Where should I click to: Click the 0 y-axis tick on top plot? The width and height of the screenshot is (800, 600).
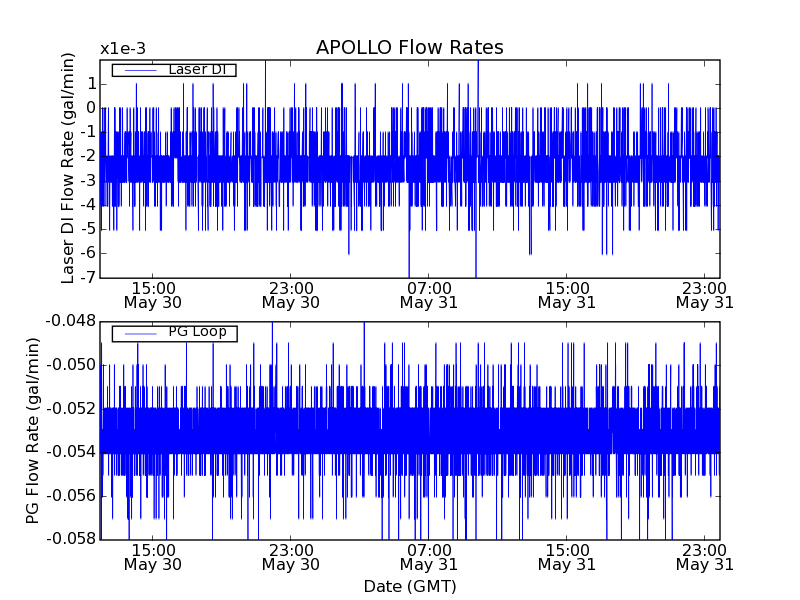point(90,108)
